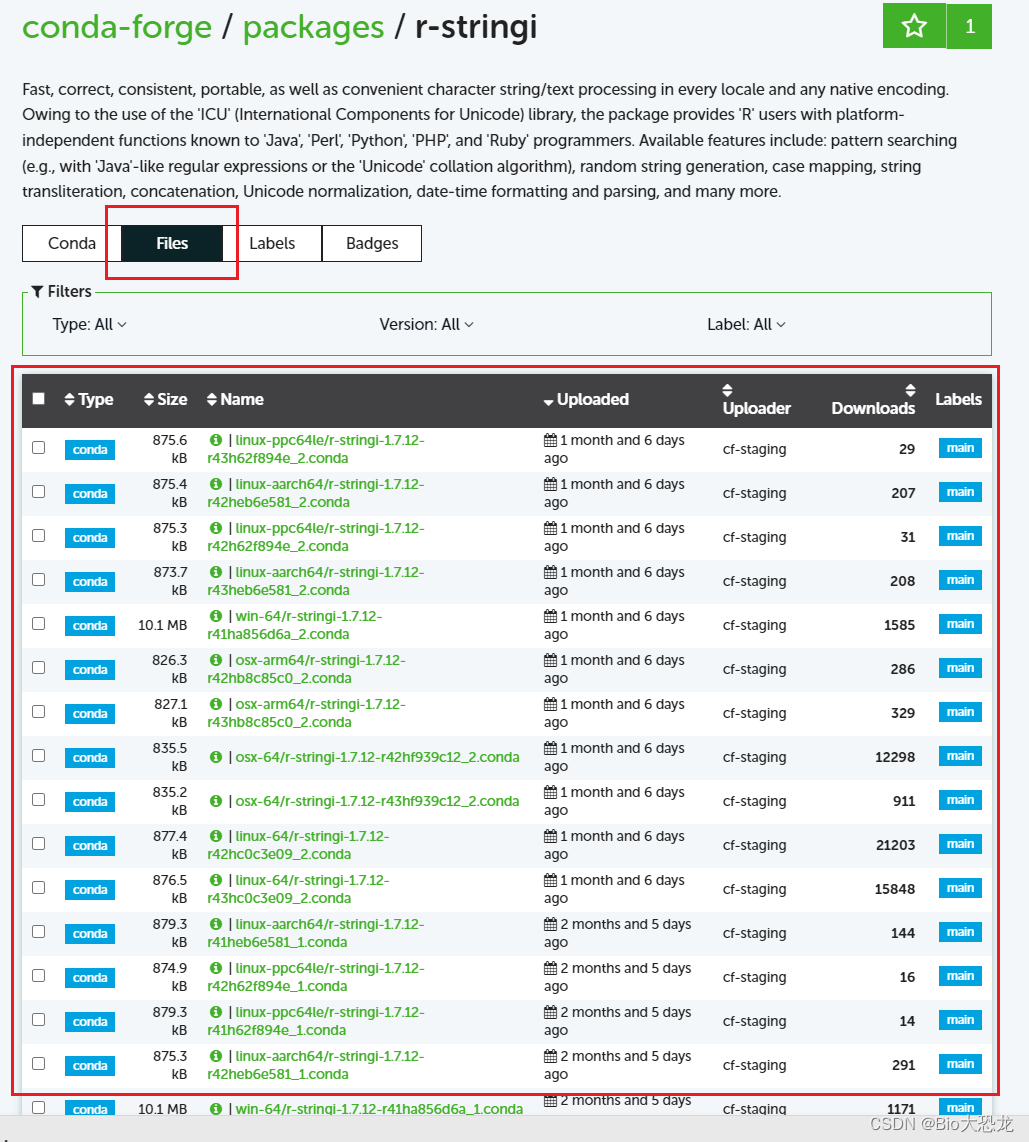This screenshot has width=1029, height=1142.
Task: Open osx-64 r43hf939c12_2.conda file link
Action: click(x=377, y=801)
